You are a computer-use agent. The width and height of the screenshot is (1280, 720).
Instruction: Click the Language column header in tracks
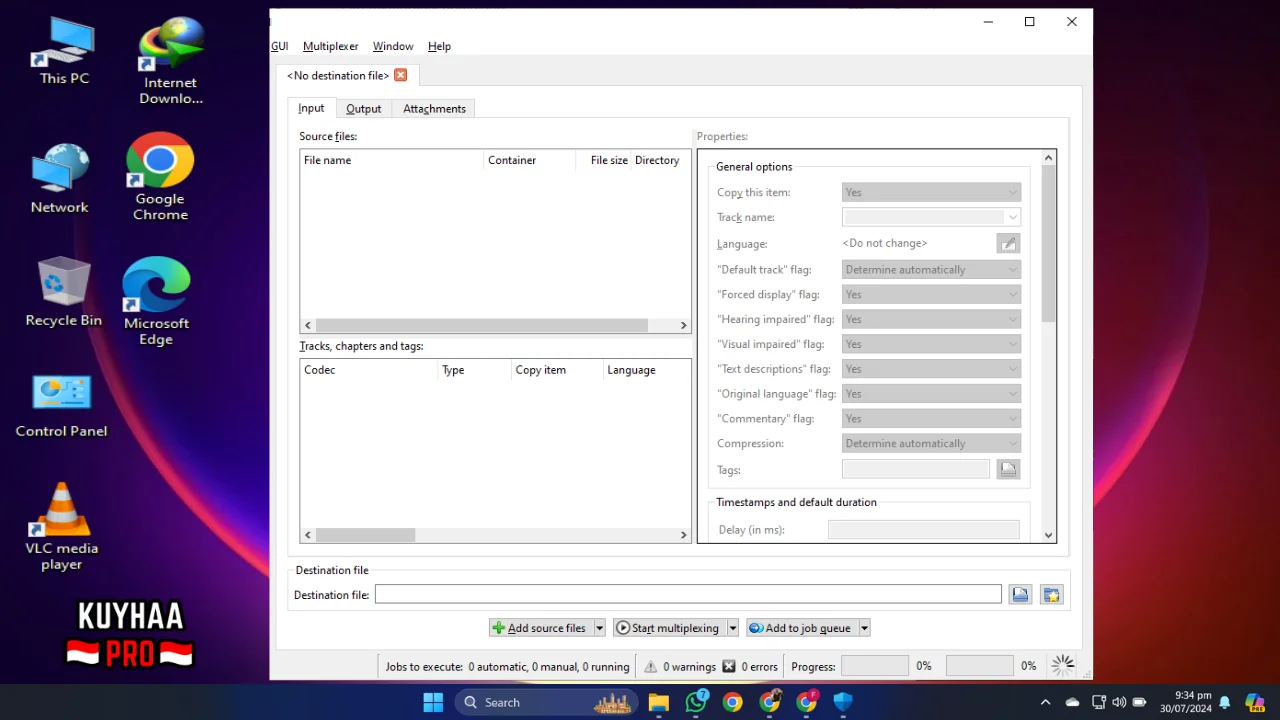(647, 370)
